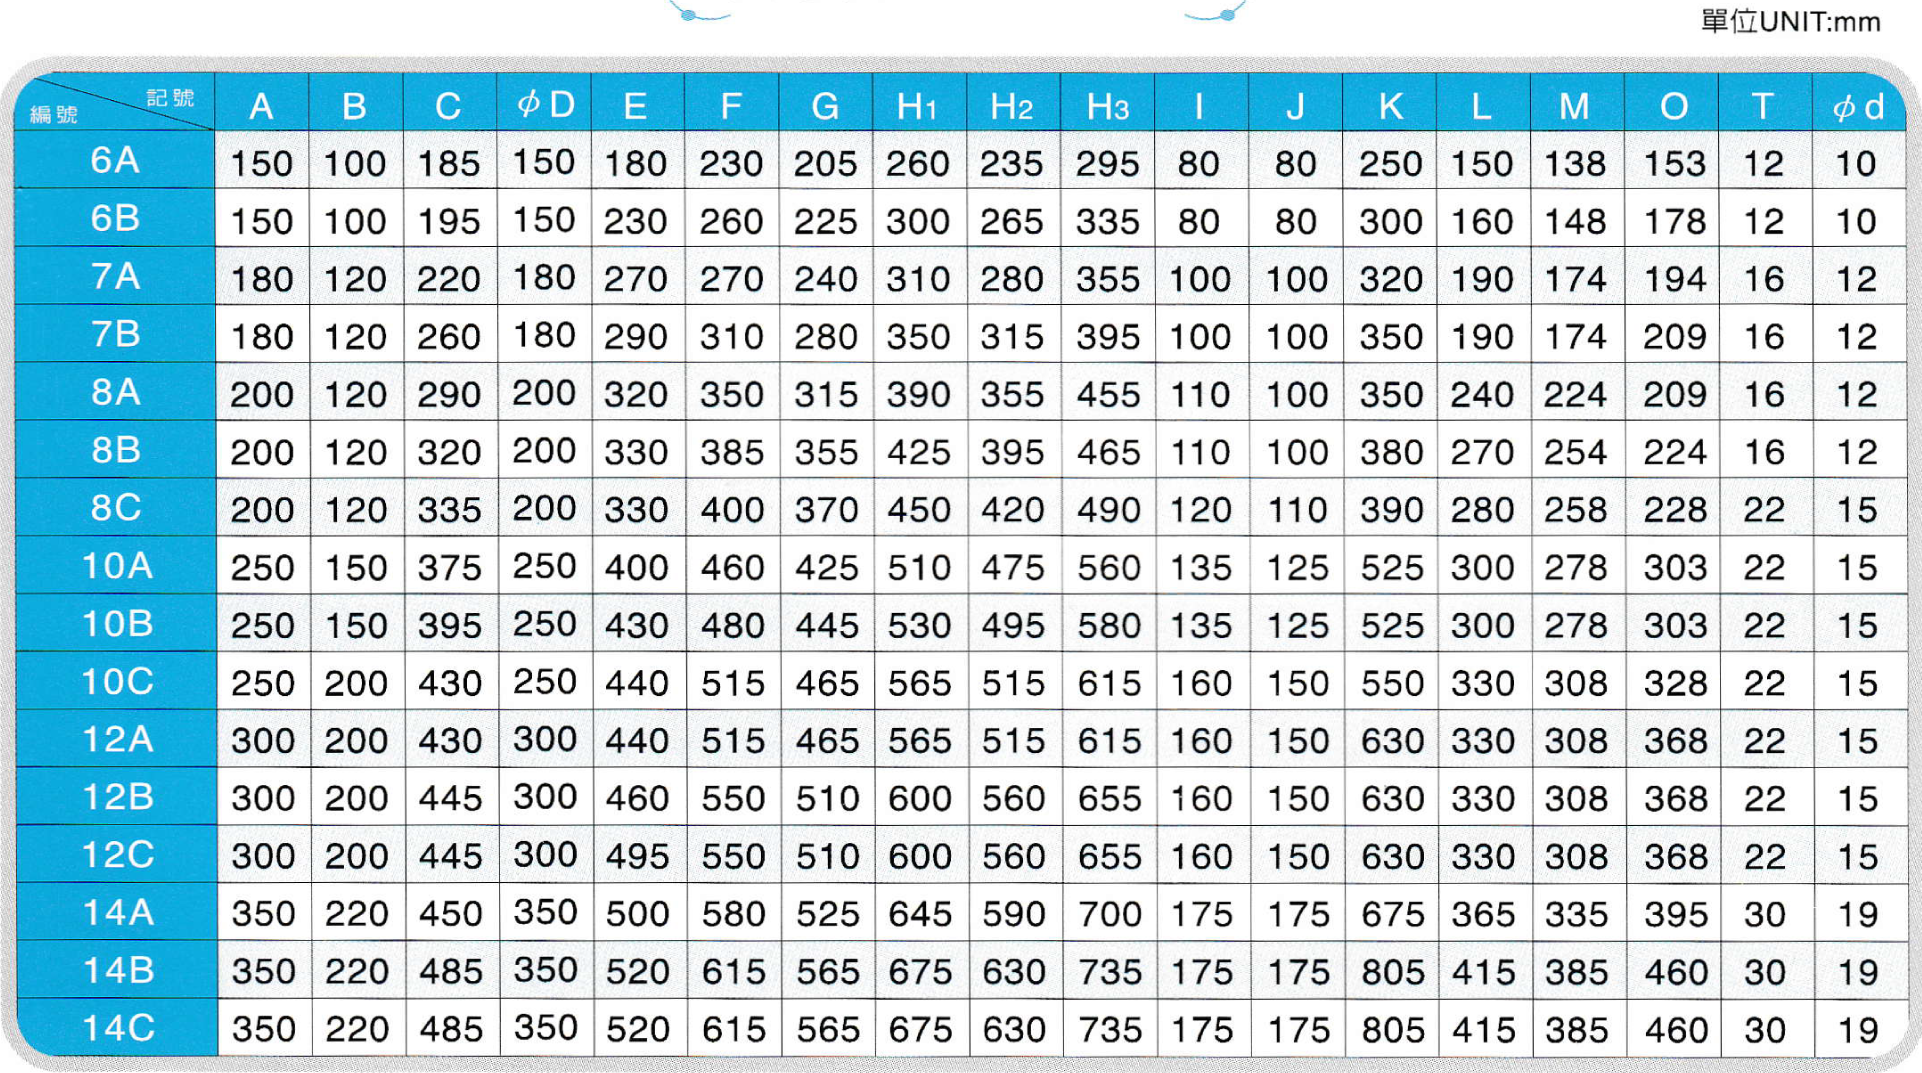Click the 單位UNIT:mm label
Screen dimensions: 1922x1073
tap(1791, 21)
